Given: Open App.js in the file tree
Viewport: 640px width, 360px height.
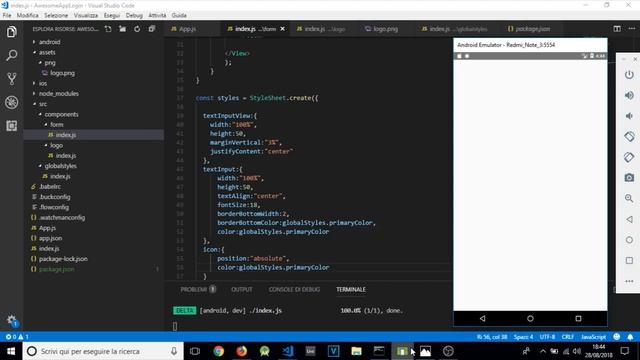Looking at the screenshot, I should tap(47, 228).
